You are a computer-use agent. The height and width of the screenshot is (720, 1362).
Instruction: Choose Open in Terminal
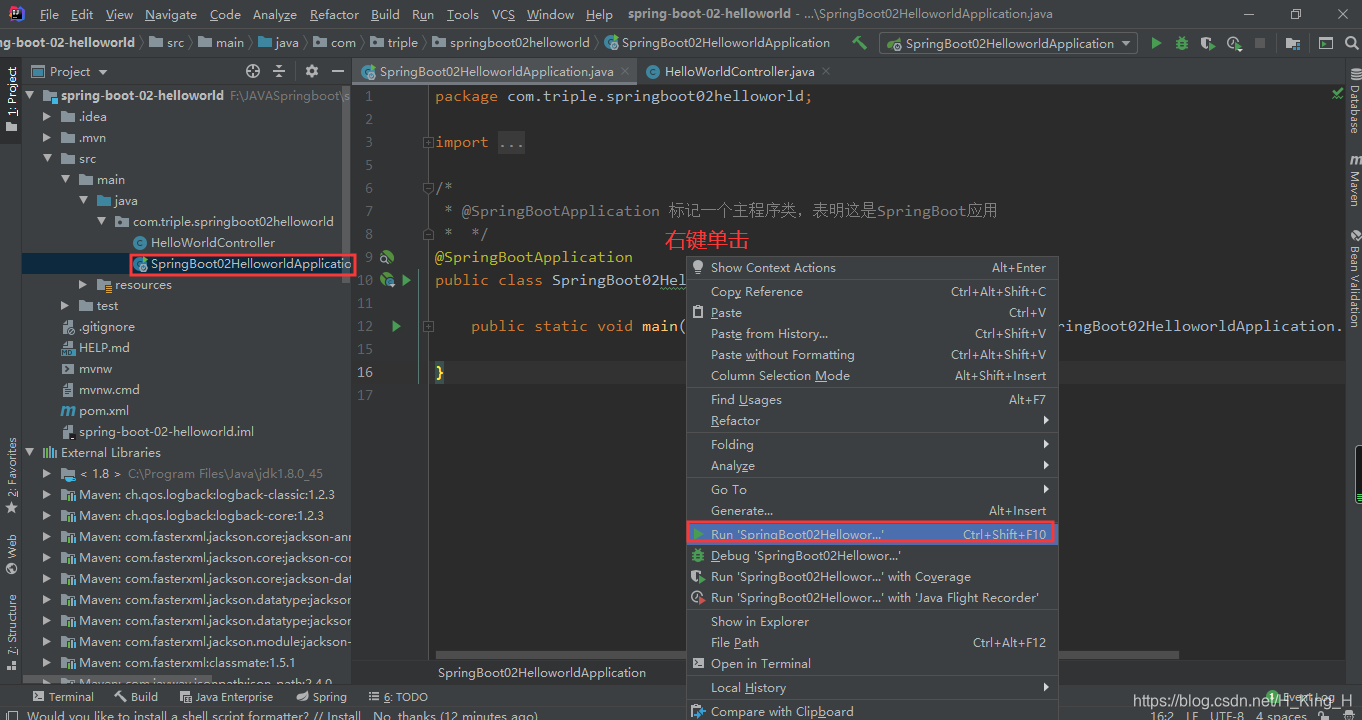coord(871,663)
